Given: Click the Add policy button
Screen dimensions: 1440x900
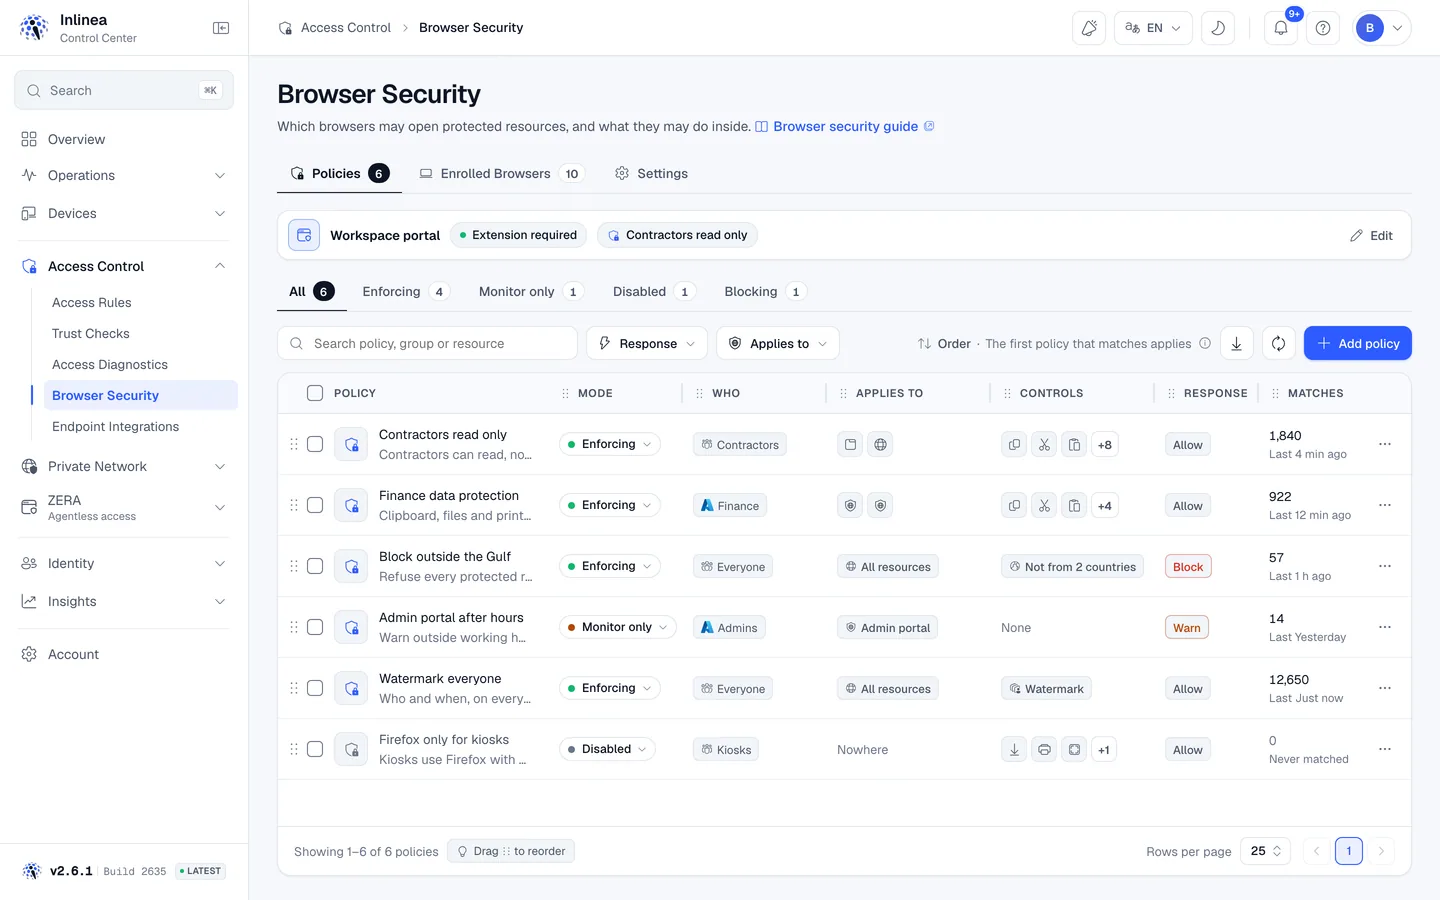Looking at the screenshot, I should tap(1358, 343).
